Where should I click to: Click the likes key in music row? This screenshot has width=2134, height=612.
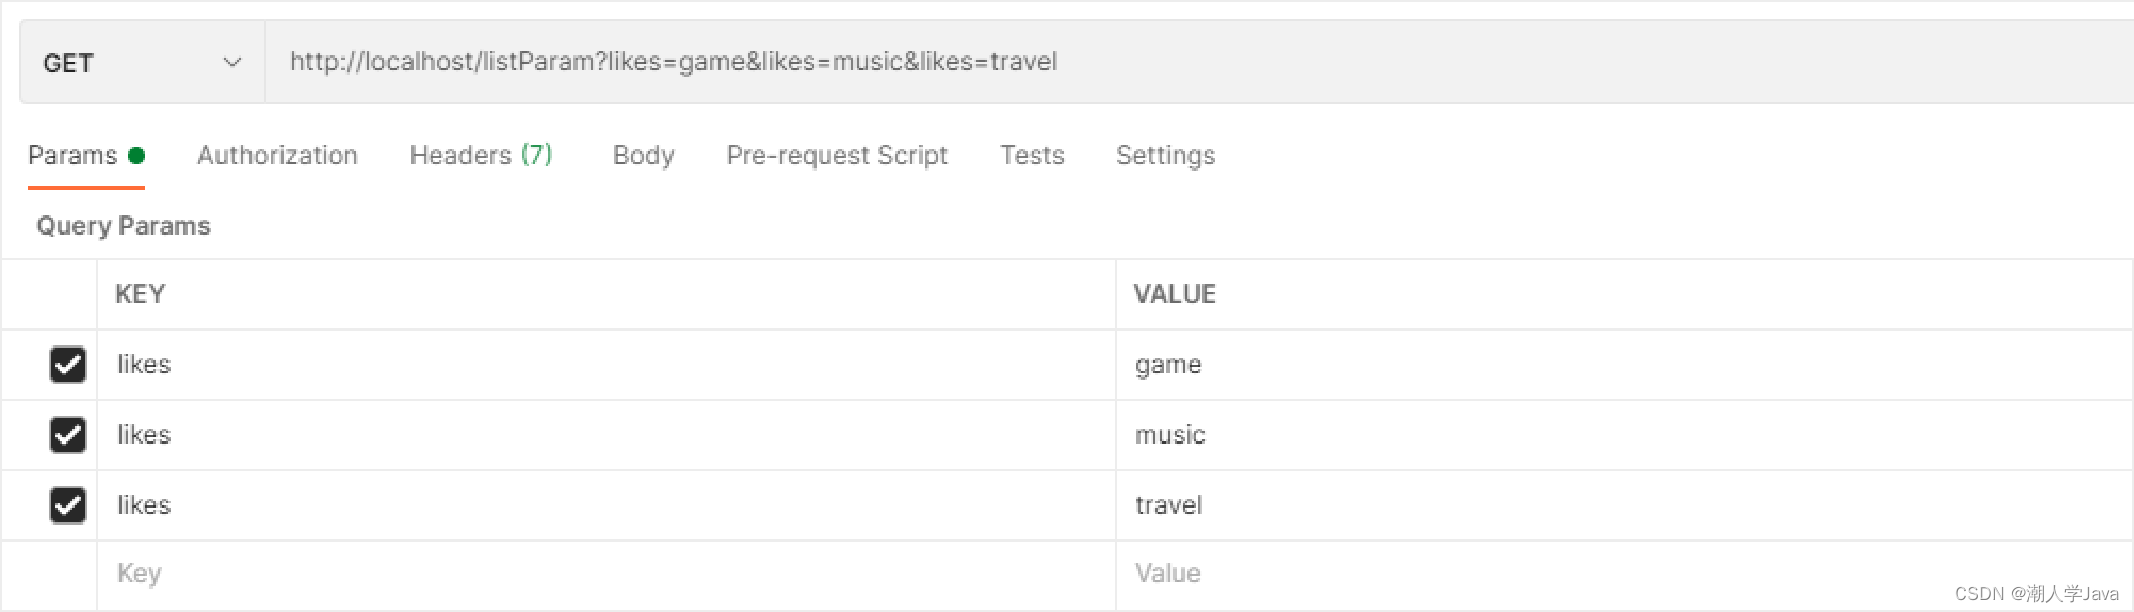coord(144,435)
